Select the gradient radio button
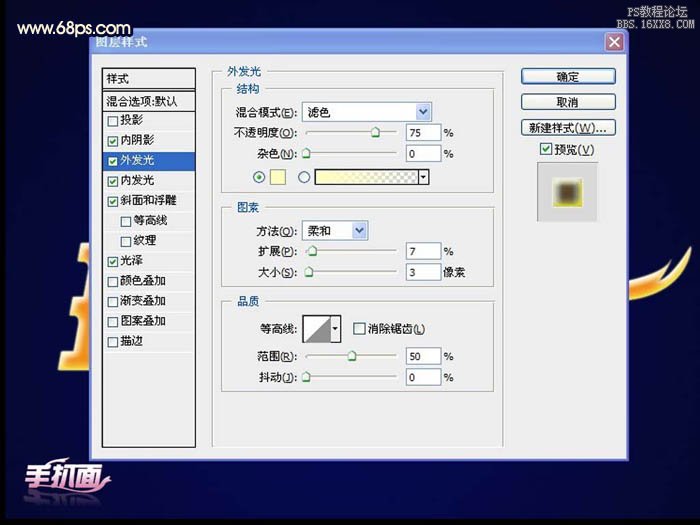This screenshot has width=700, height=525. [x=304, y=177]
